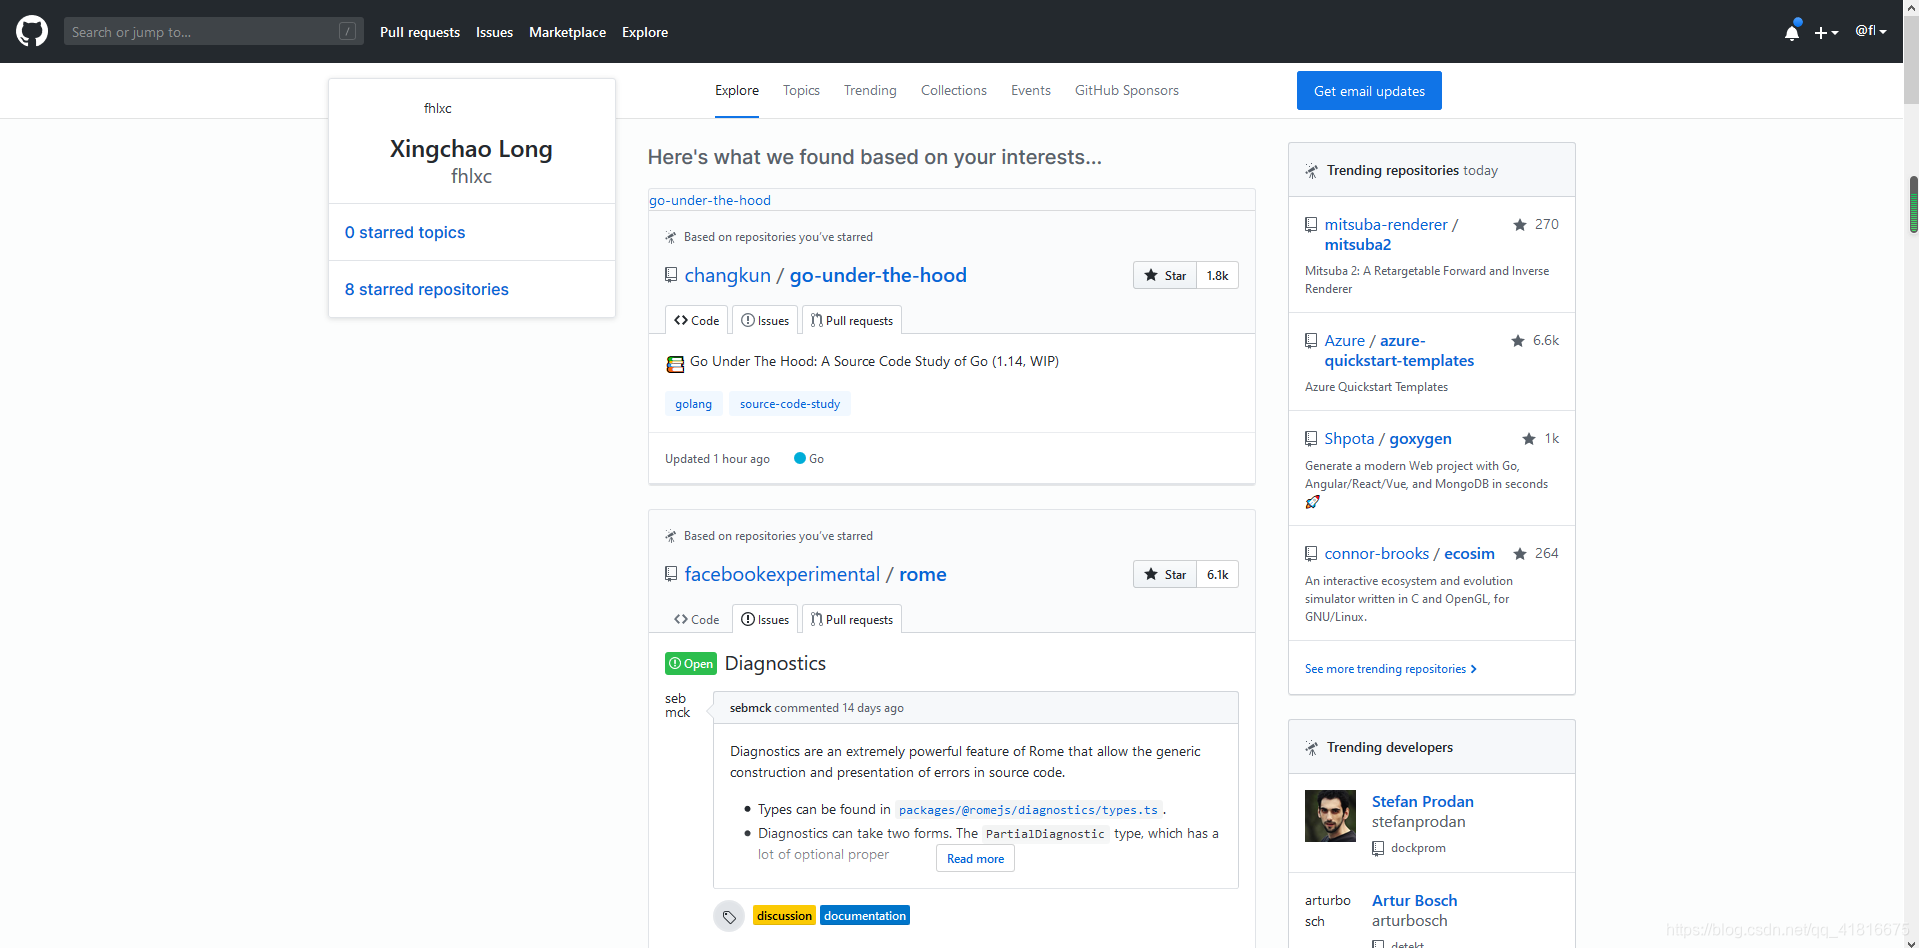Click the fhlxc profile avatar image
The height and width of the screenshot is (948, 1919).
[437, 108]
